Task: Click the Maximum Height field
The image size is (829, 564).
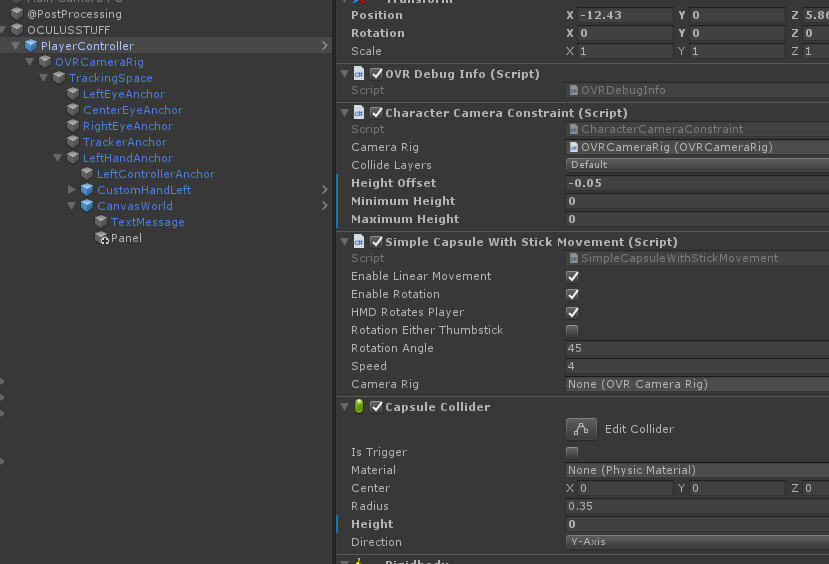Action: point(697,219)
